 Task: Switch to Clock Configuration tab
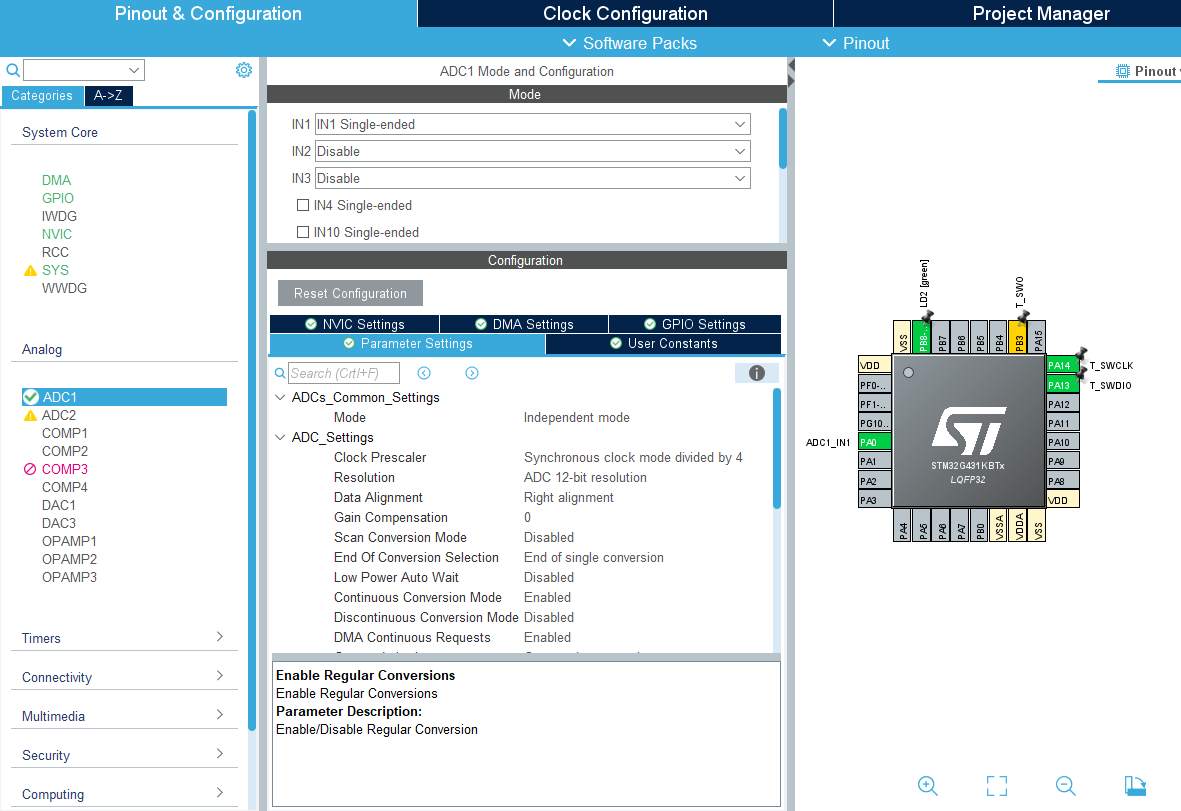coord(625,14)
